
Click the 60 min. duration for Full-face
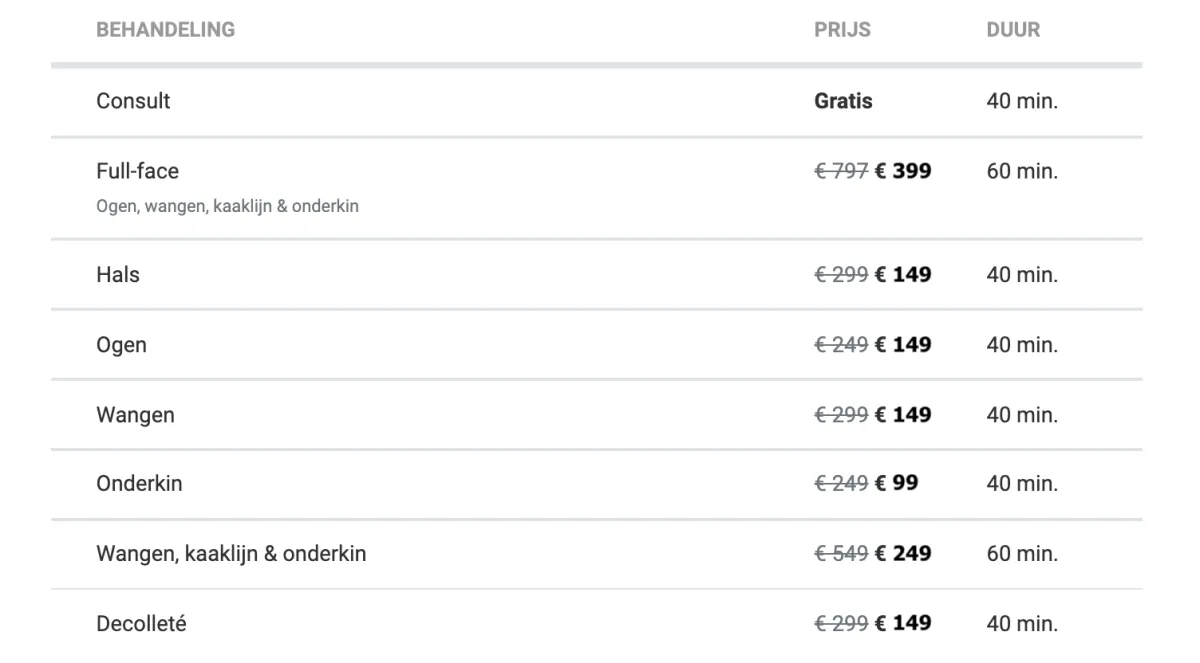tap(1021, 171)
